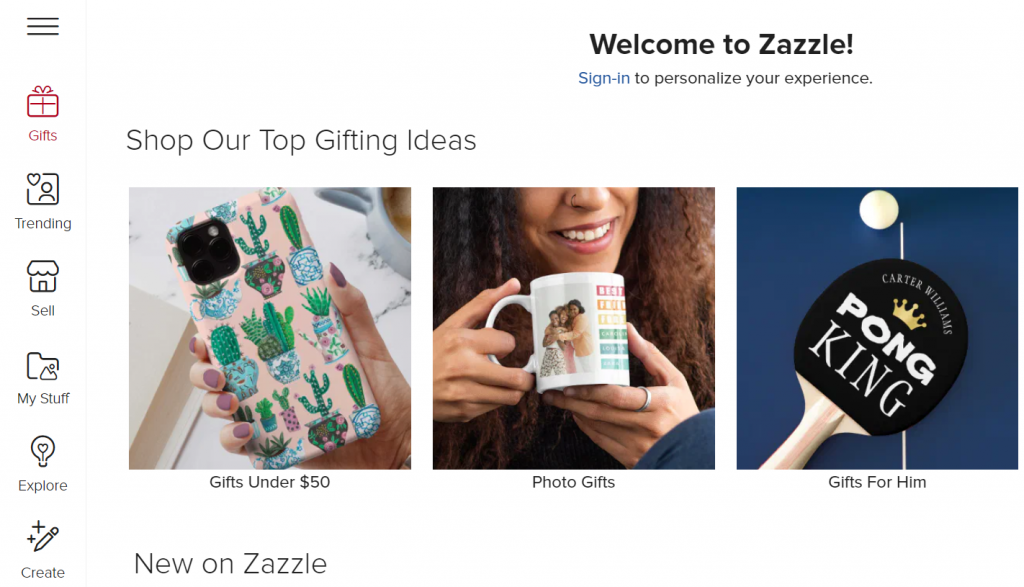Screen dimensions: 1024x587
Task: Open the Trending sidebar icon
Action: click(x=42, y=189)
